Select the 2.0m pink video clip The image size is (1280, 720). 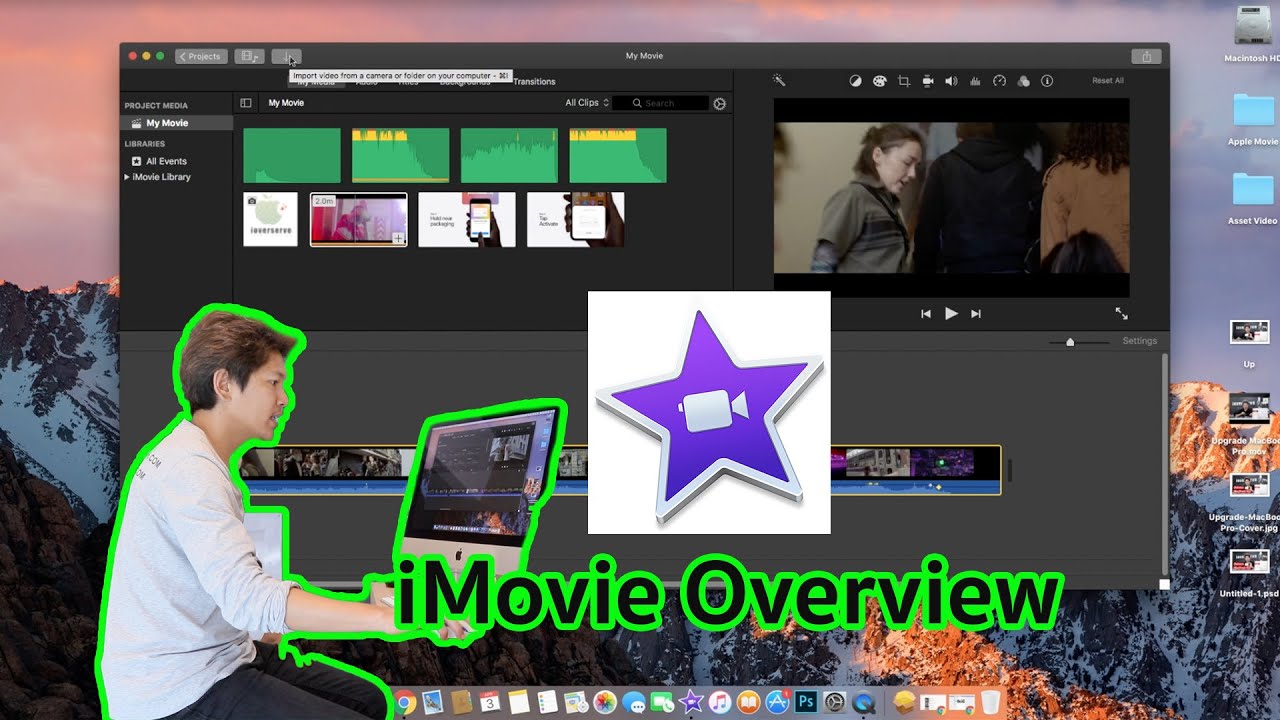point(359,219)
